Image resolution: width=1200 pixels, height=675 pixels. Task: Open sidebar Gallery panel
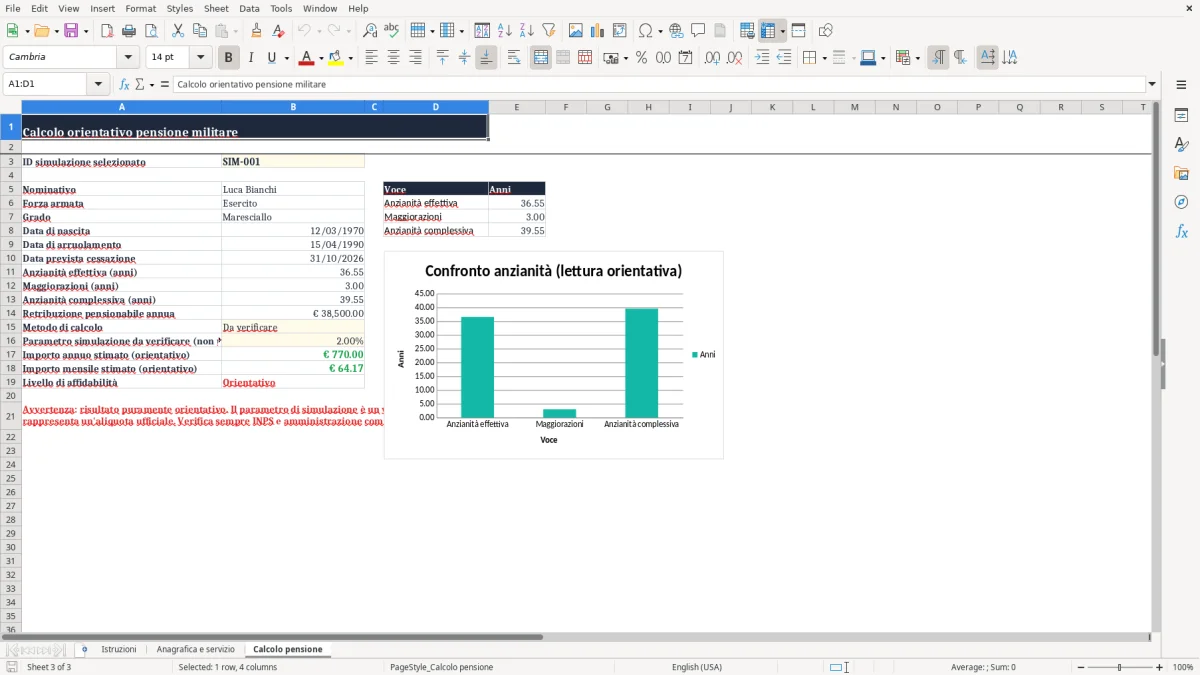pos(1181,173)
